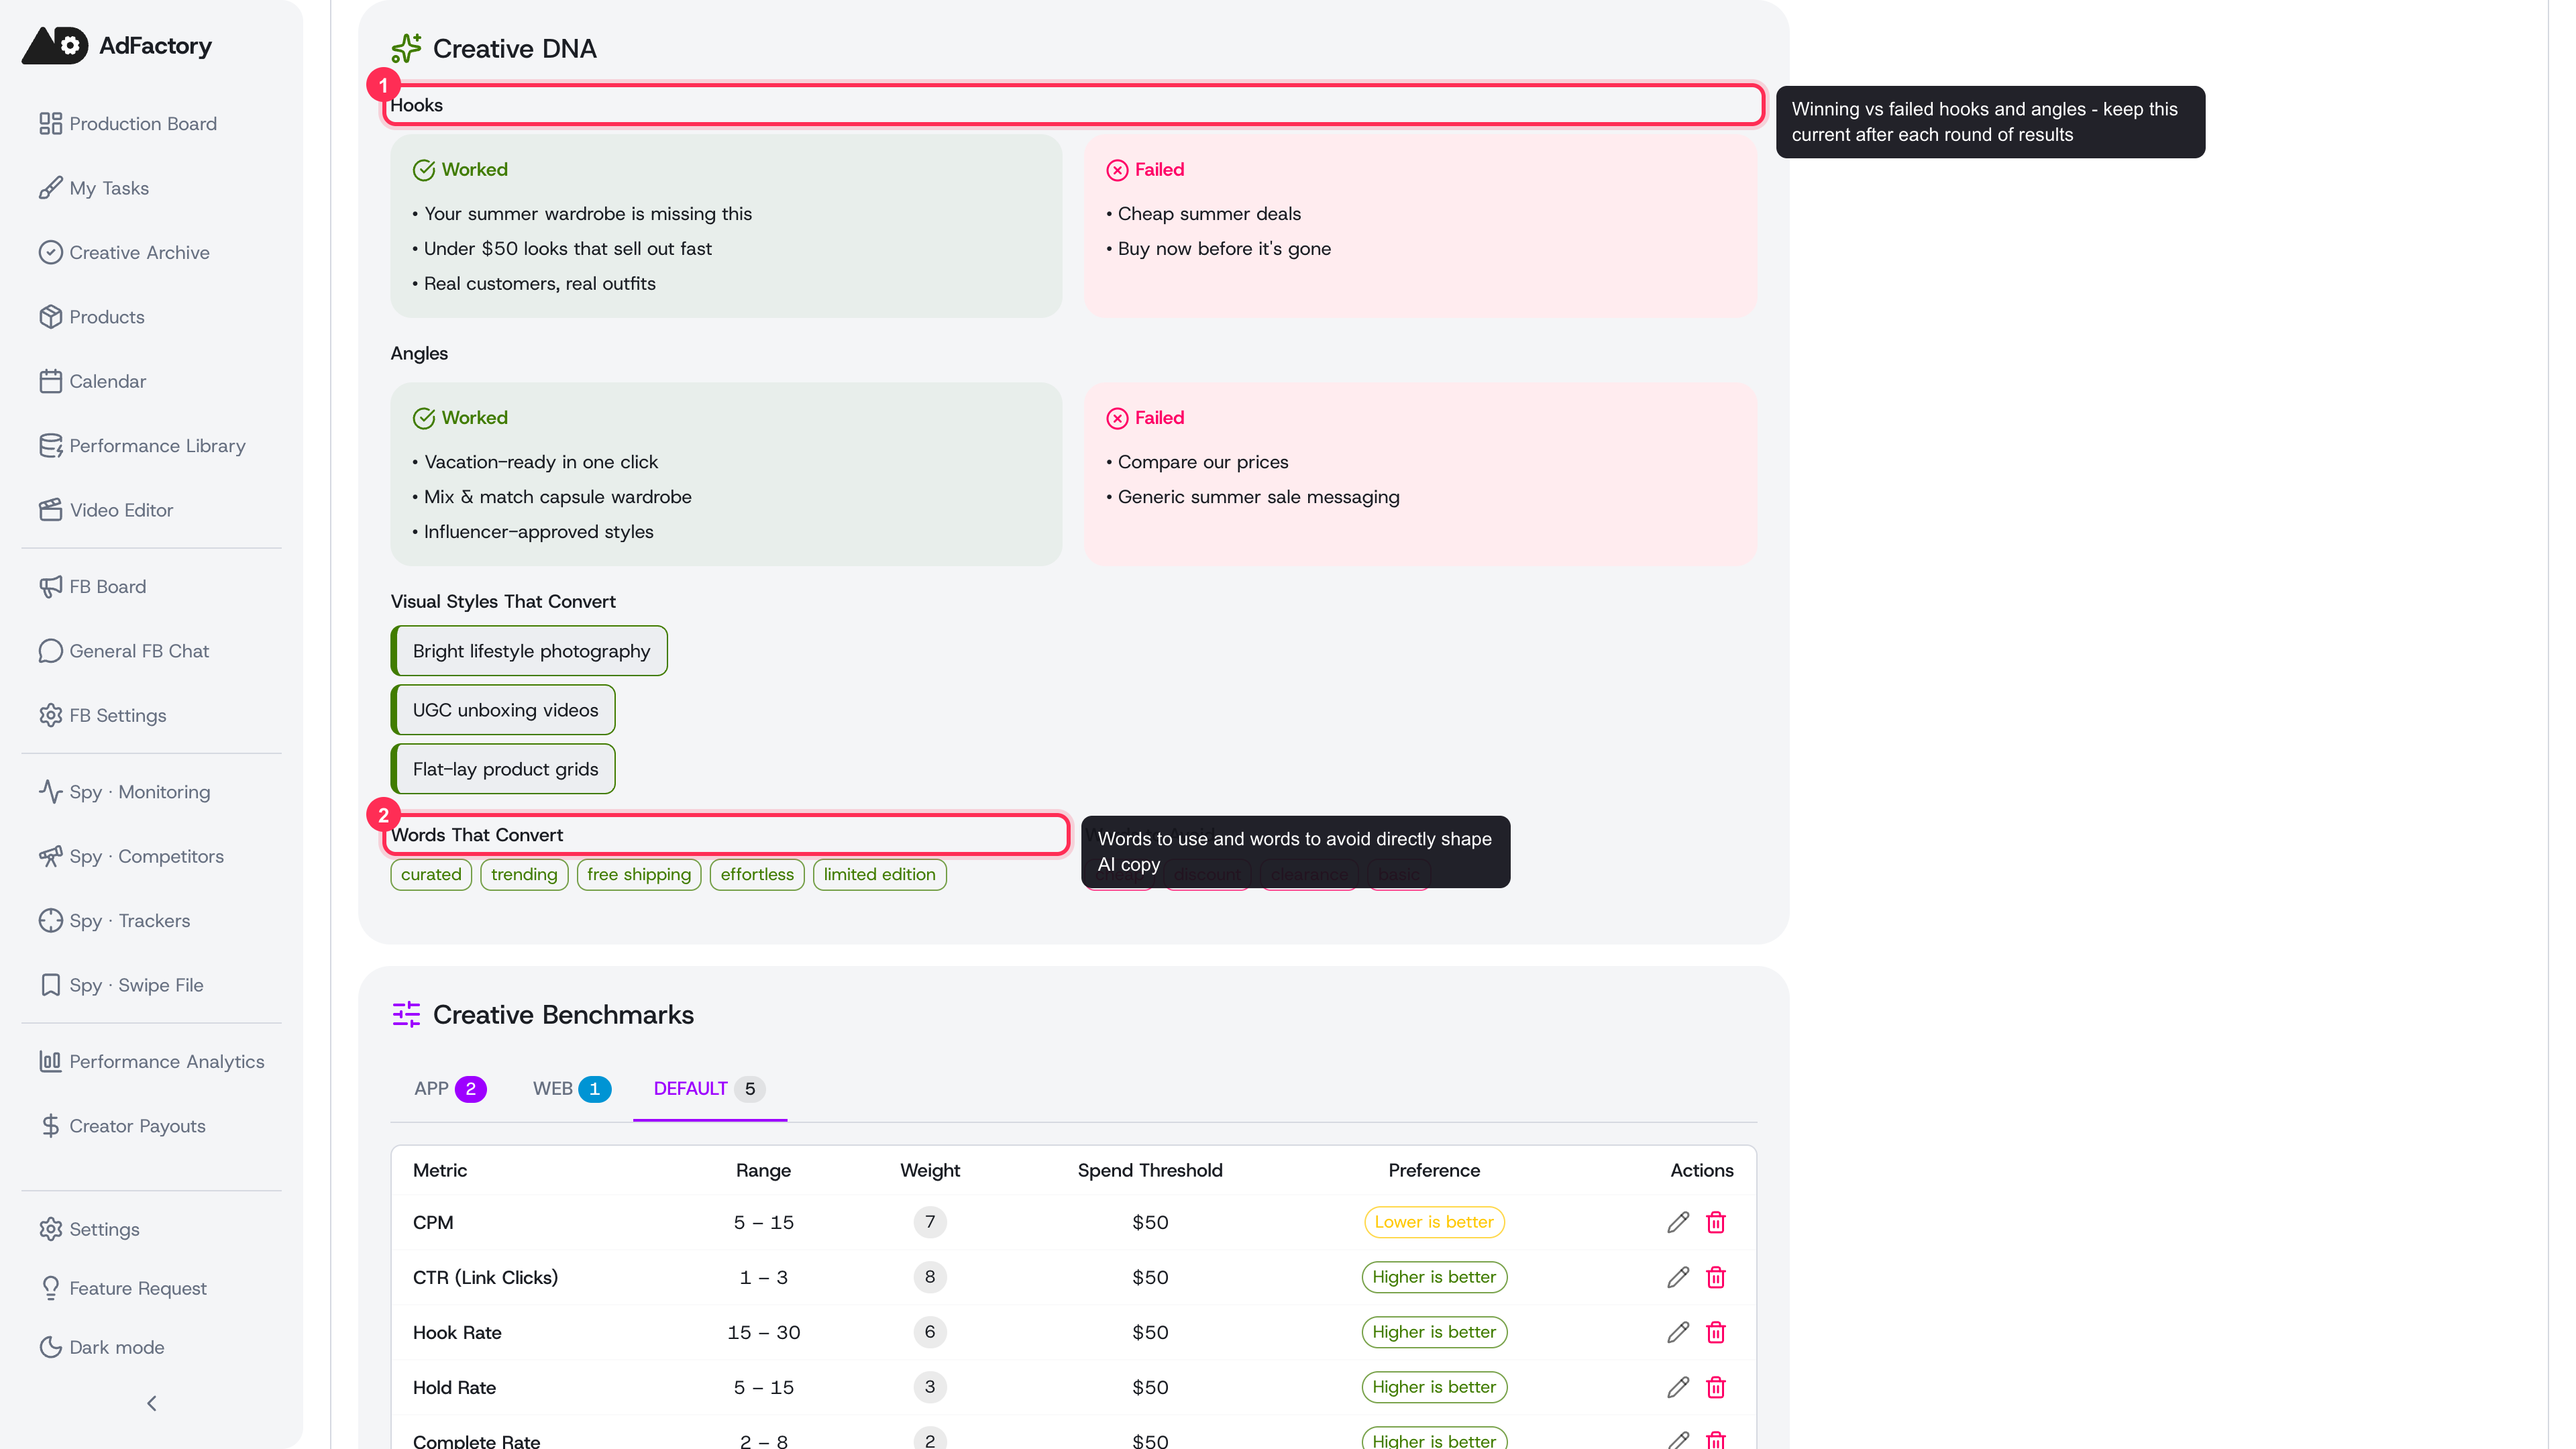Collapse the sidebar with the chevron
Screen dimensions: 2576x1449
point(152,1404)
